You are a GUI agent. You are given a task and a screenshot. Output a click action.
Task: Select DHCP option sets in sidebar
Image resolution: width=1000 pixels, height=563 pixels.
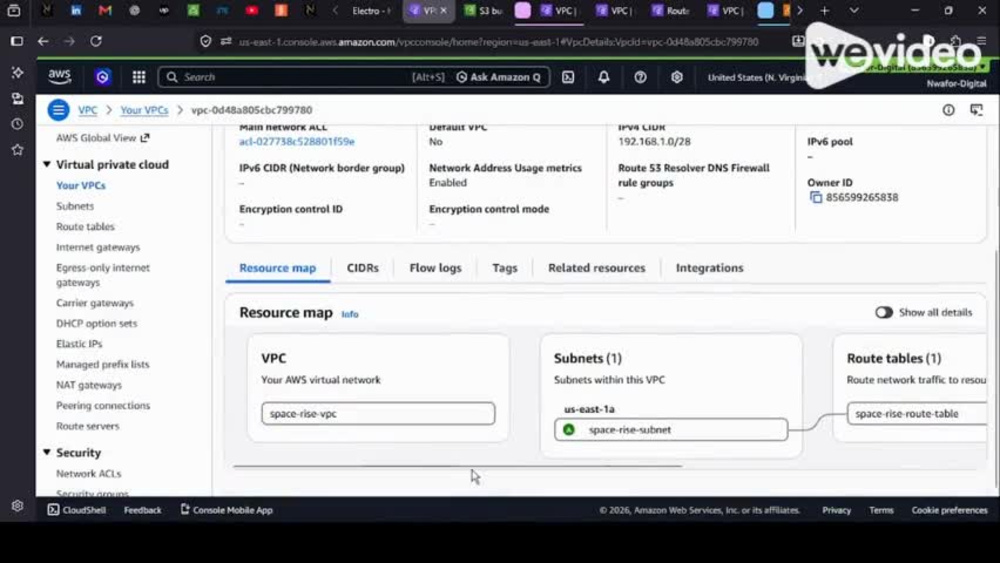(x=96, y=323)
